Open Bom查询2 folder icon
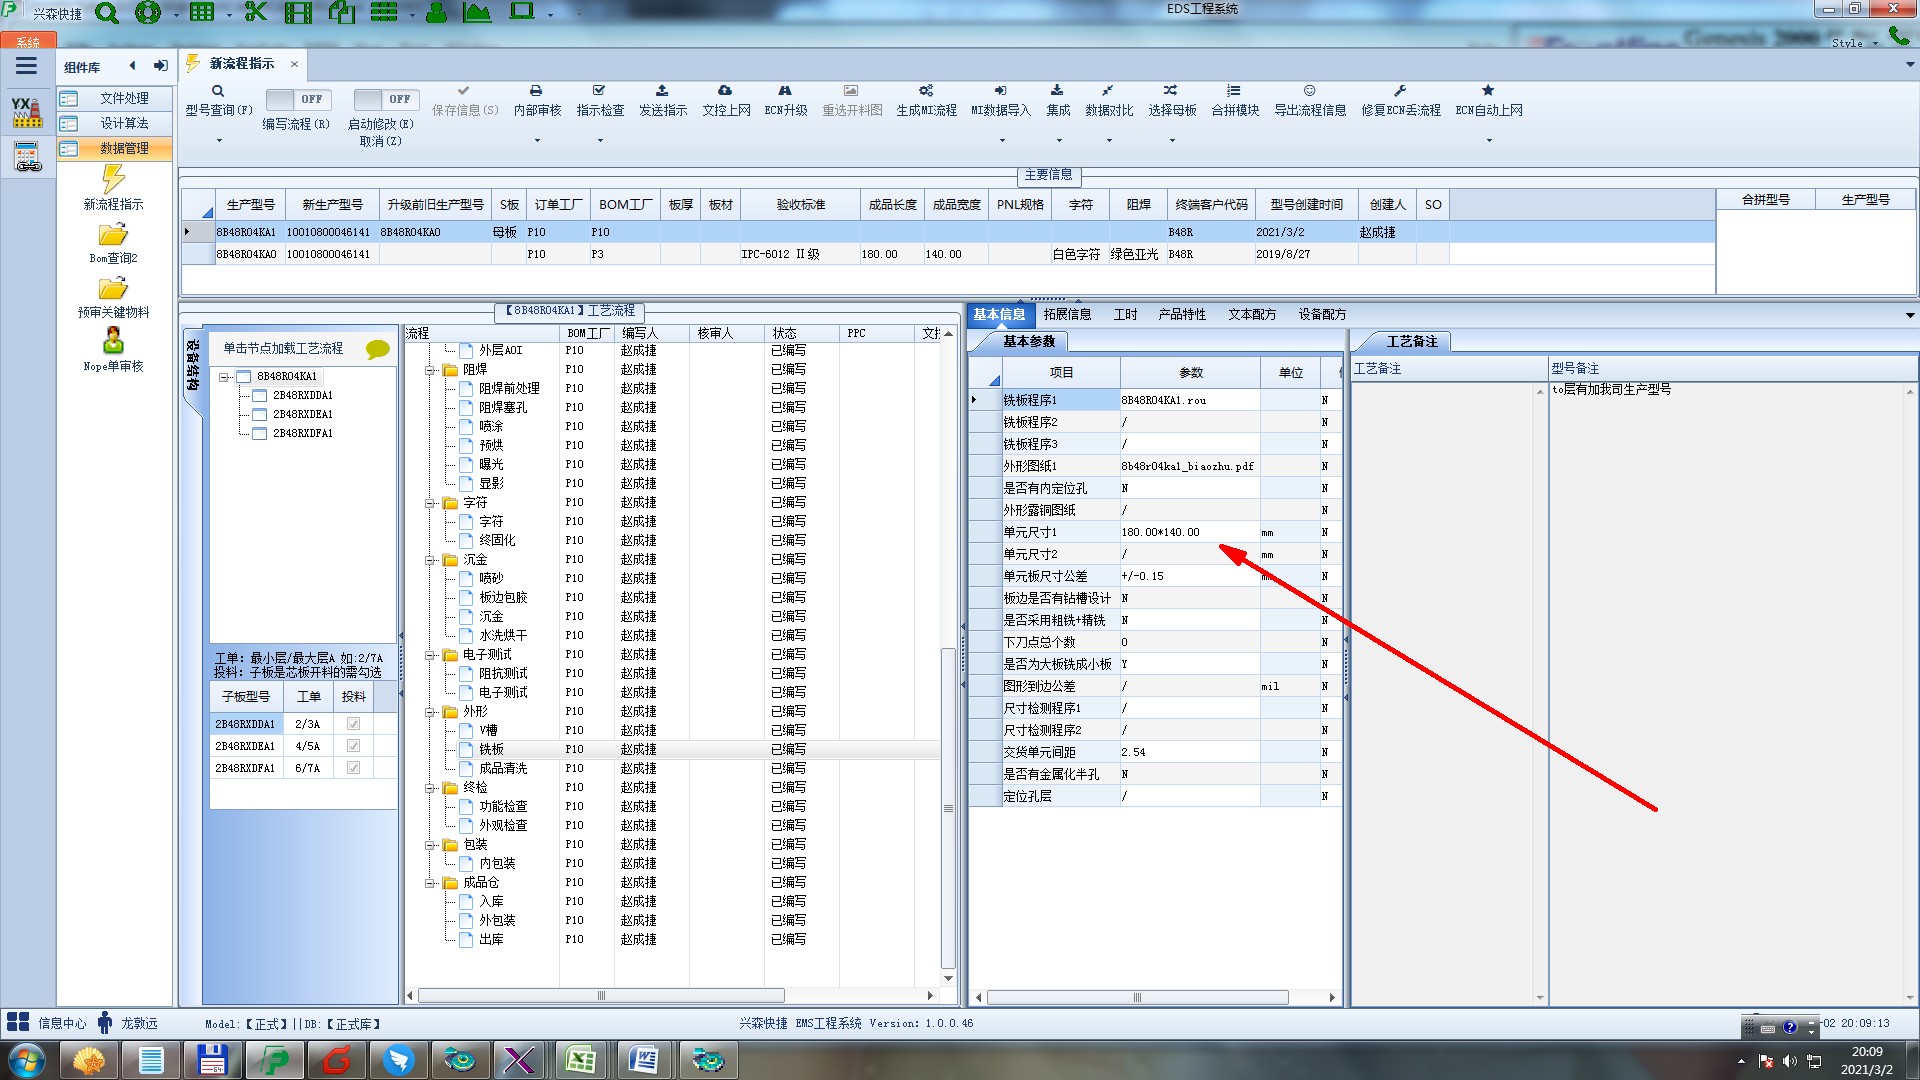The image size is (1920, 1080). tap(113, 236)
